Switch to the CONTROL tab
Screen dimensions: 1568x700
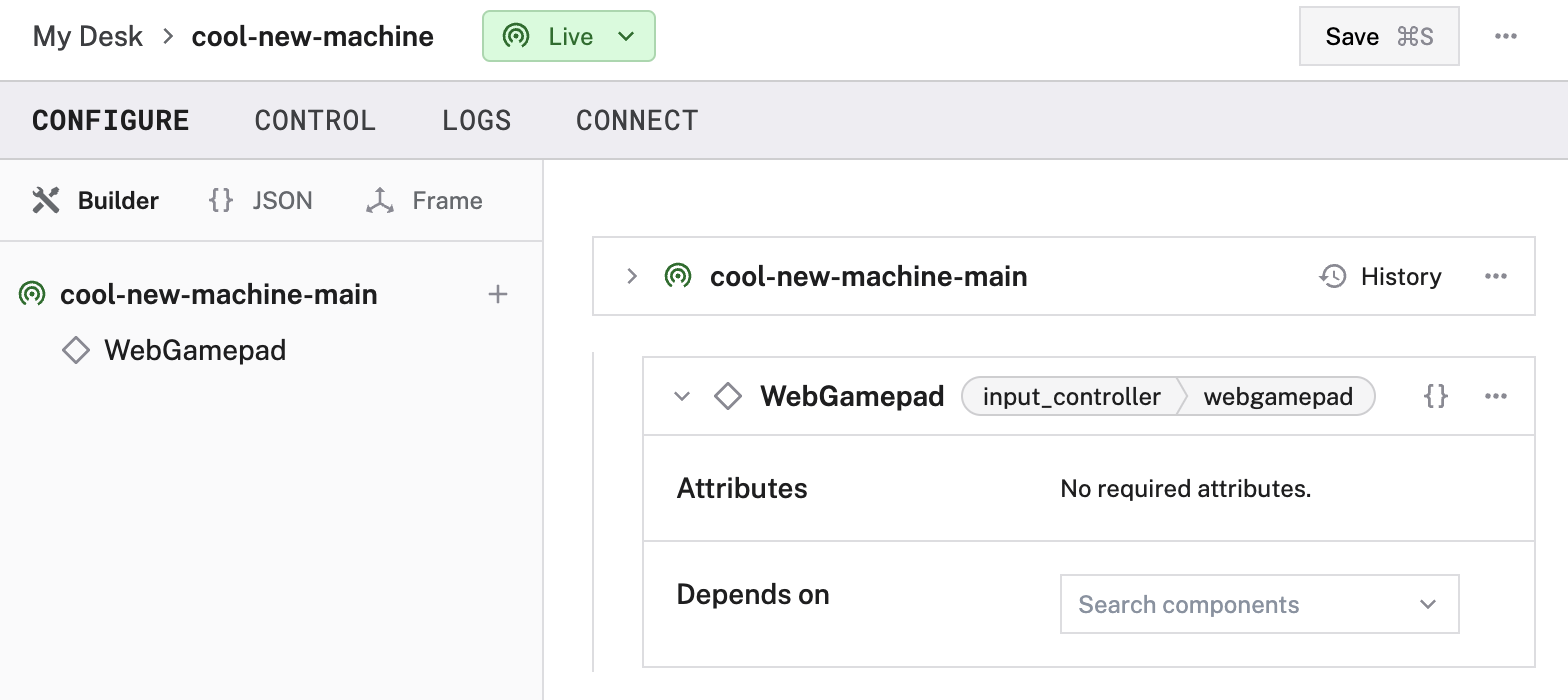(315, 121)
